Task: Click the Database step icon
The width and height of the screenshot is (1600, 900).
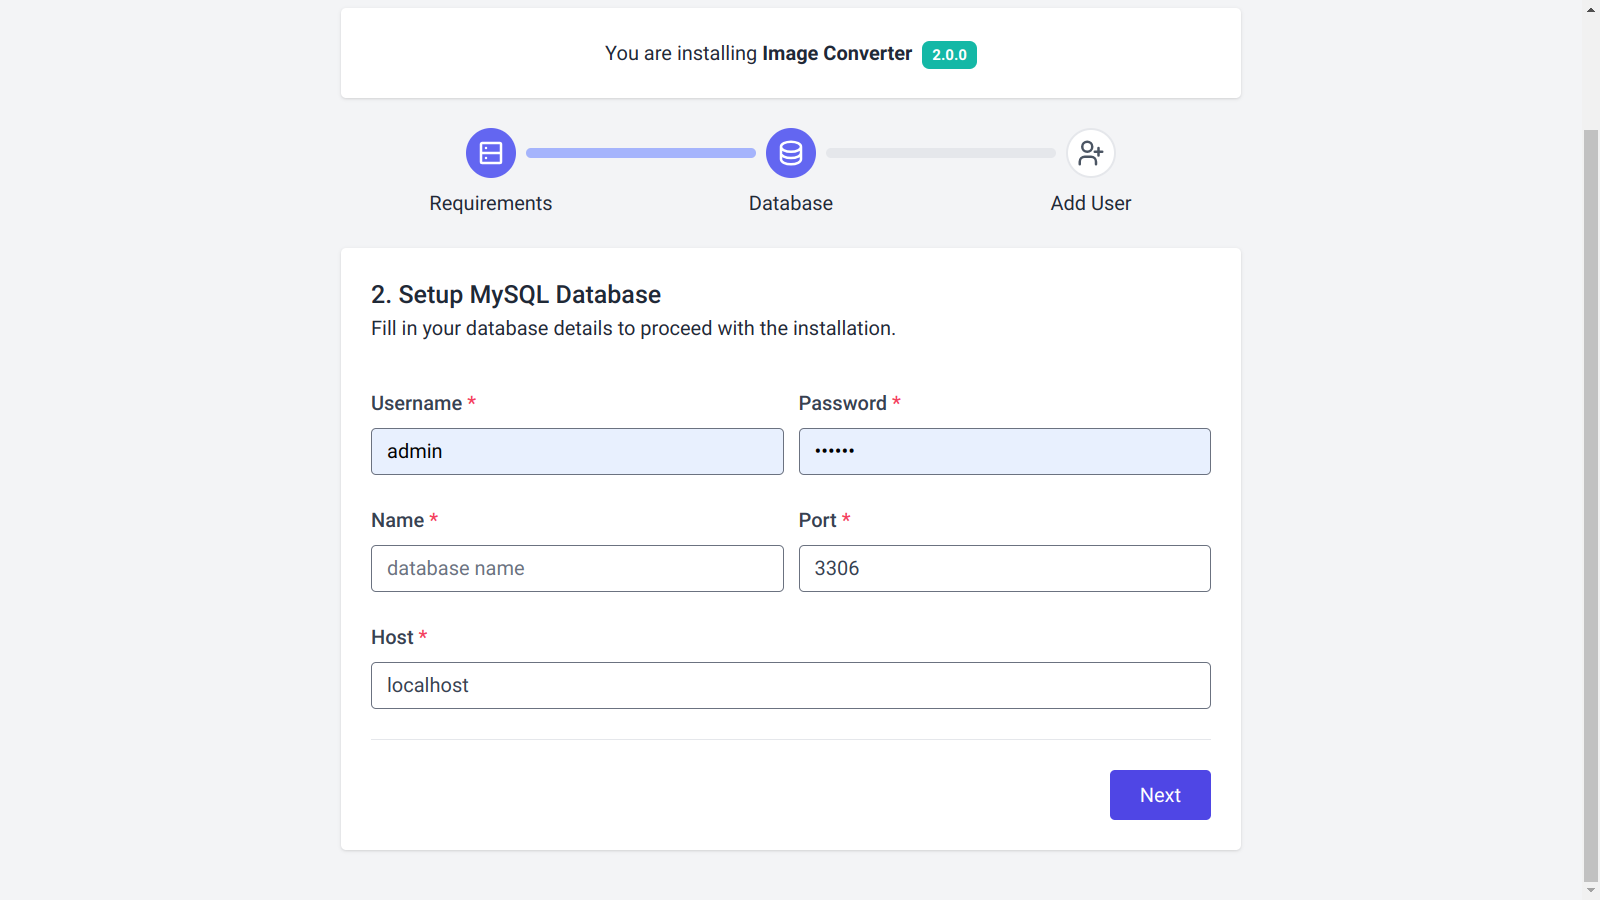Action: pyautogui.click(x=791, y=153)
